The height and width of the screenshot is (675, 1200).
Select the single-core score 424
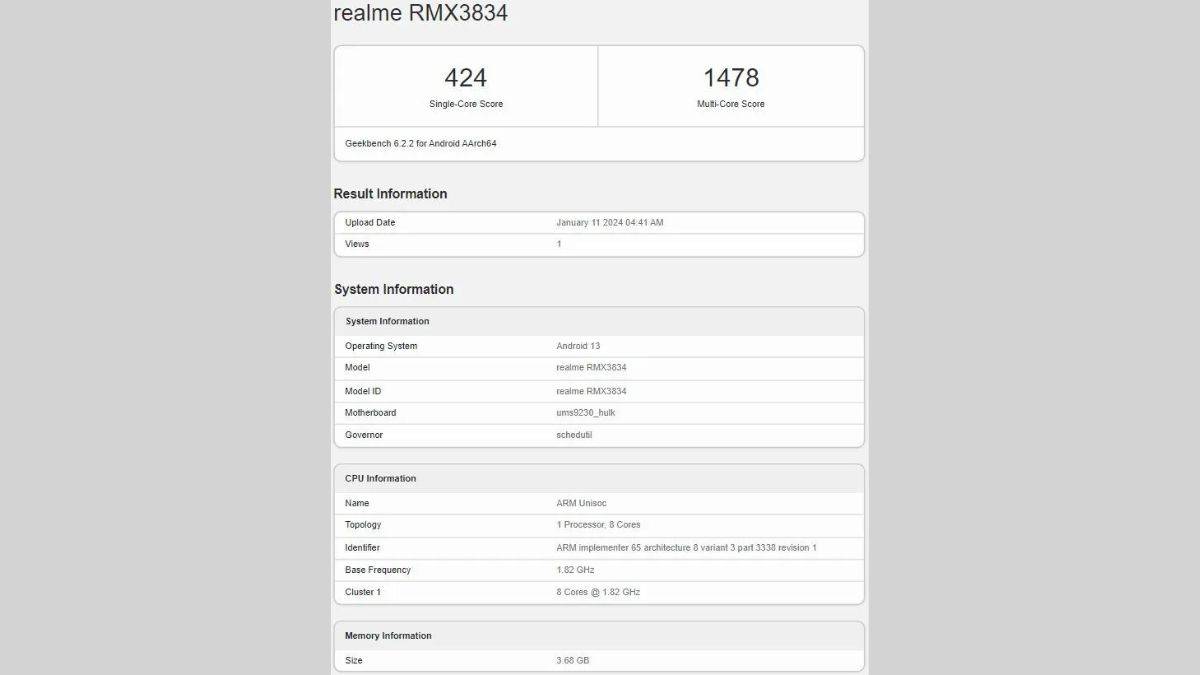tap(466, 77)
